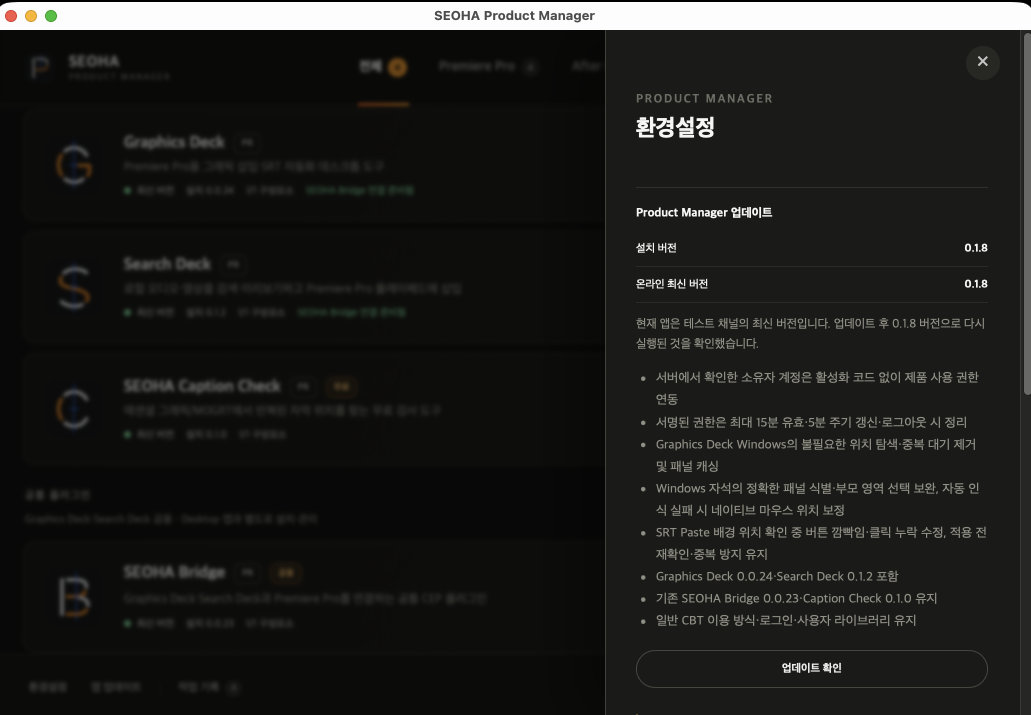1031x715 pixels.
Task: Click the Windows 자석의 정확한 패널 식별 bullet
Action: [817, 499]
